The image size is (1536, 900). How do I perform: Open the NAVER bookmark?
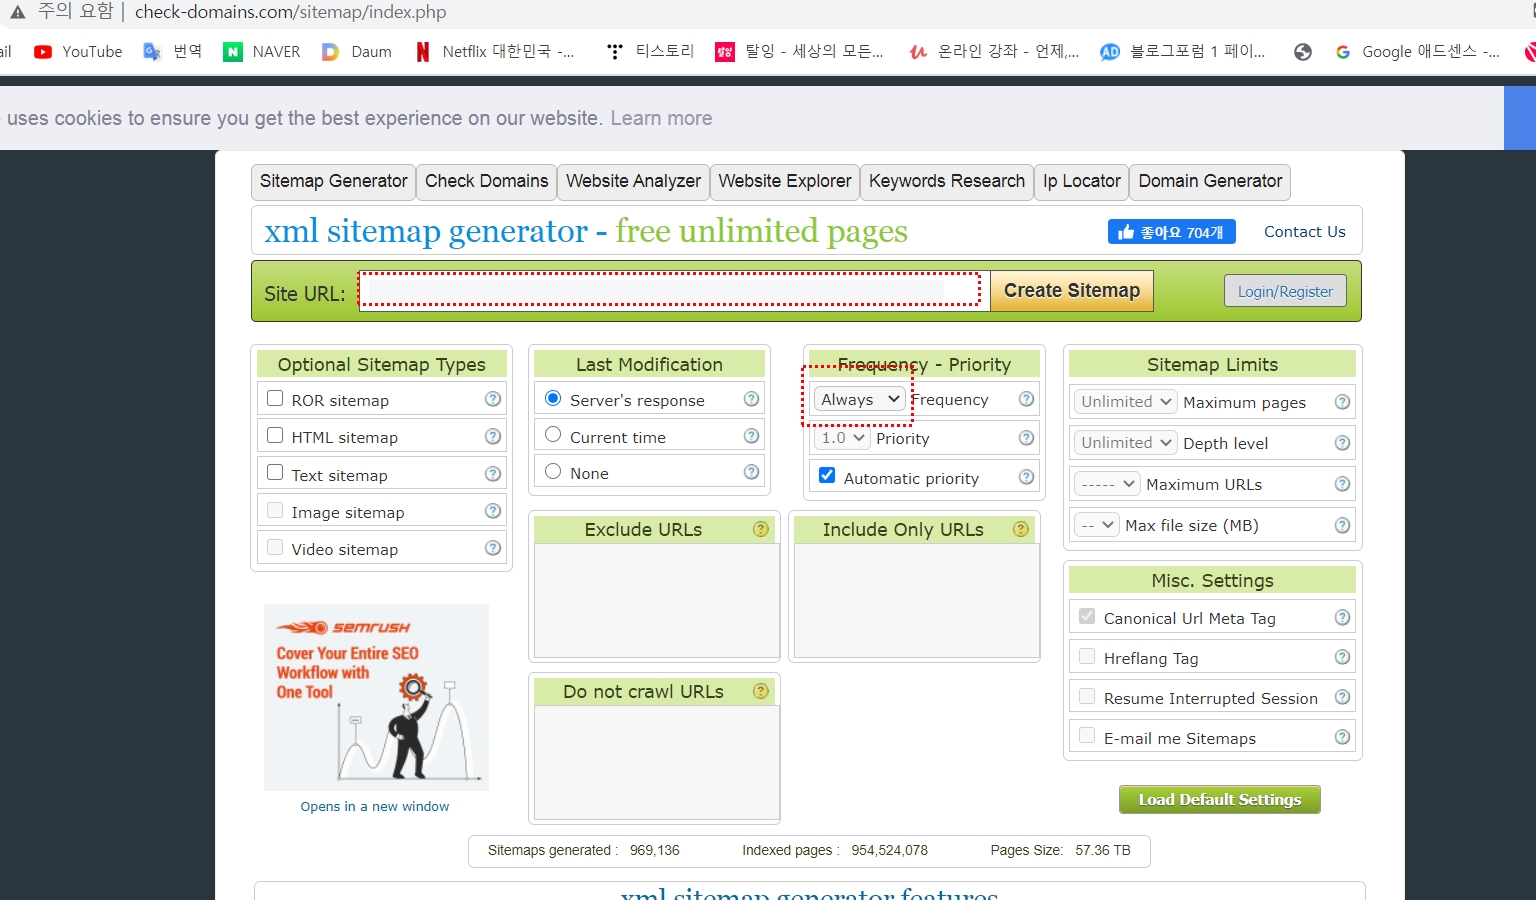[262, 52]
